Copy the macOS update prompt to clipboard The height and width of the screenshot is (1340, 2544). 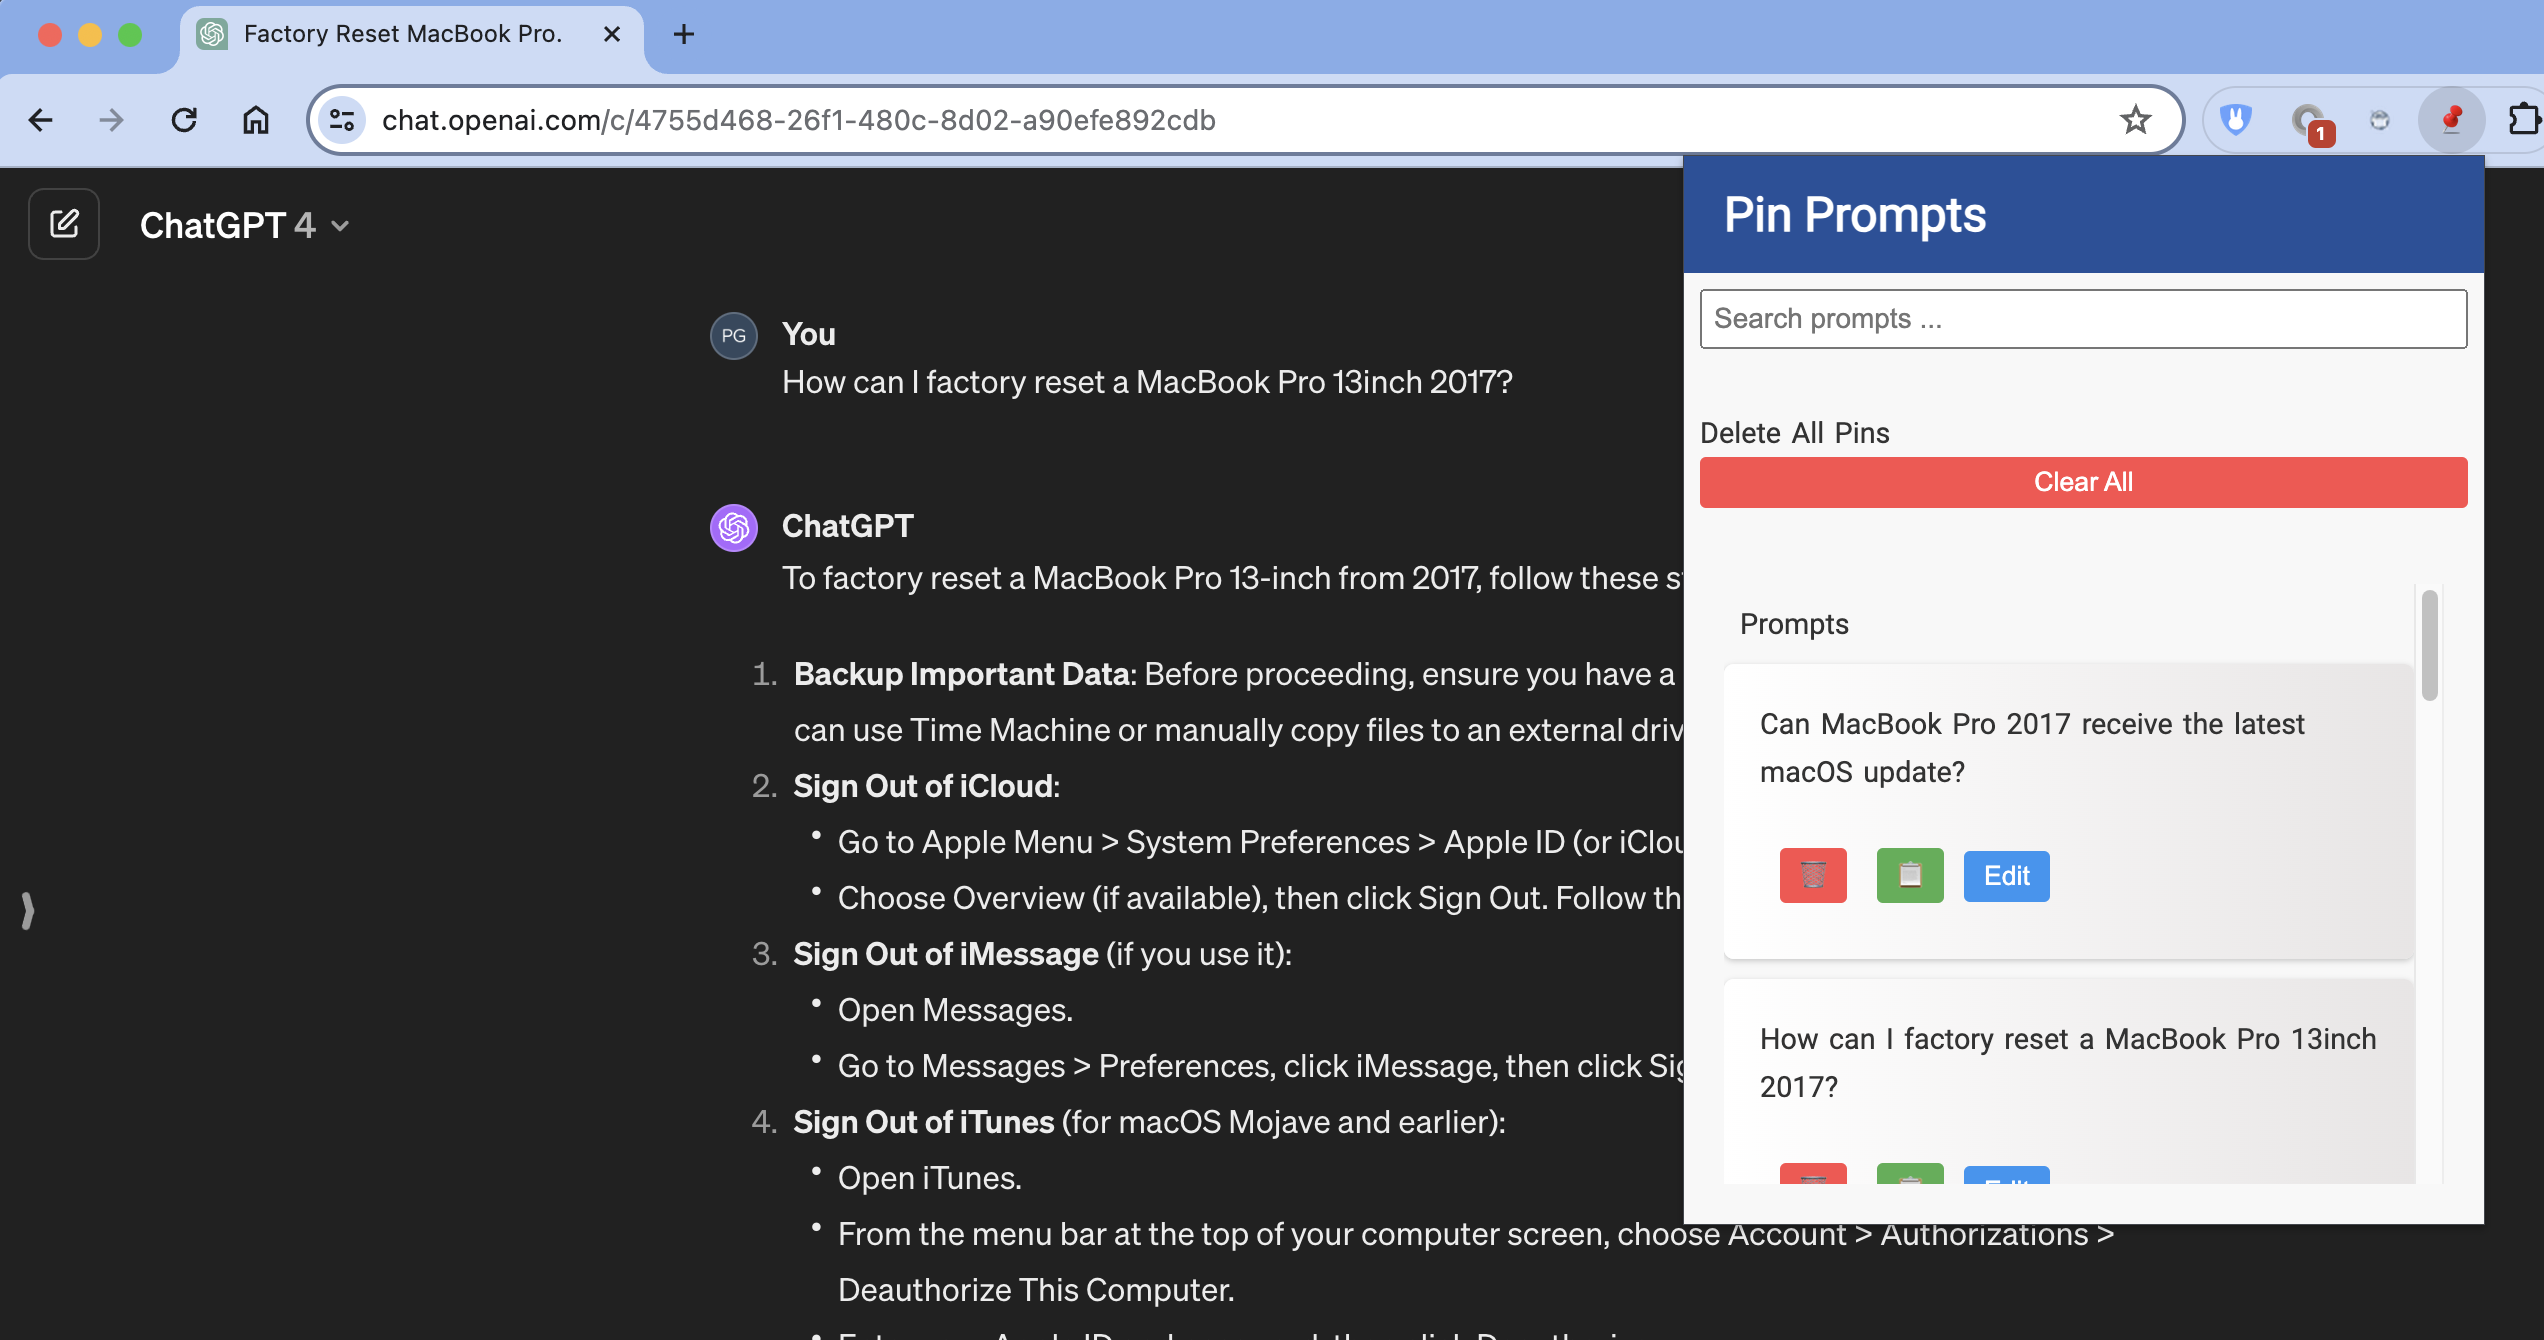(1910, 876)
